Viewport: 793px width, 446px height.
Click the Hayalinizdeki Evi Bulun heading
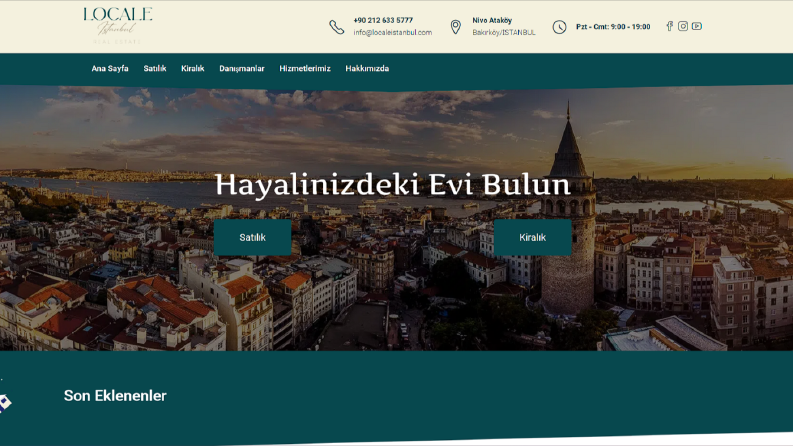[x=393, y=185]
